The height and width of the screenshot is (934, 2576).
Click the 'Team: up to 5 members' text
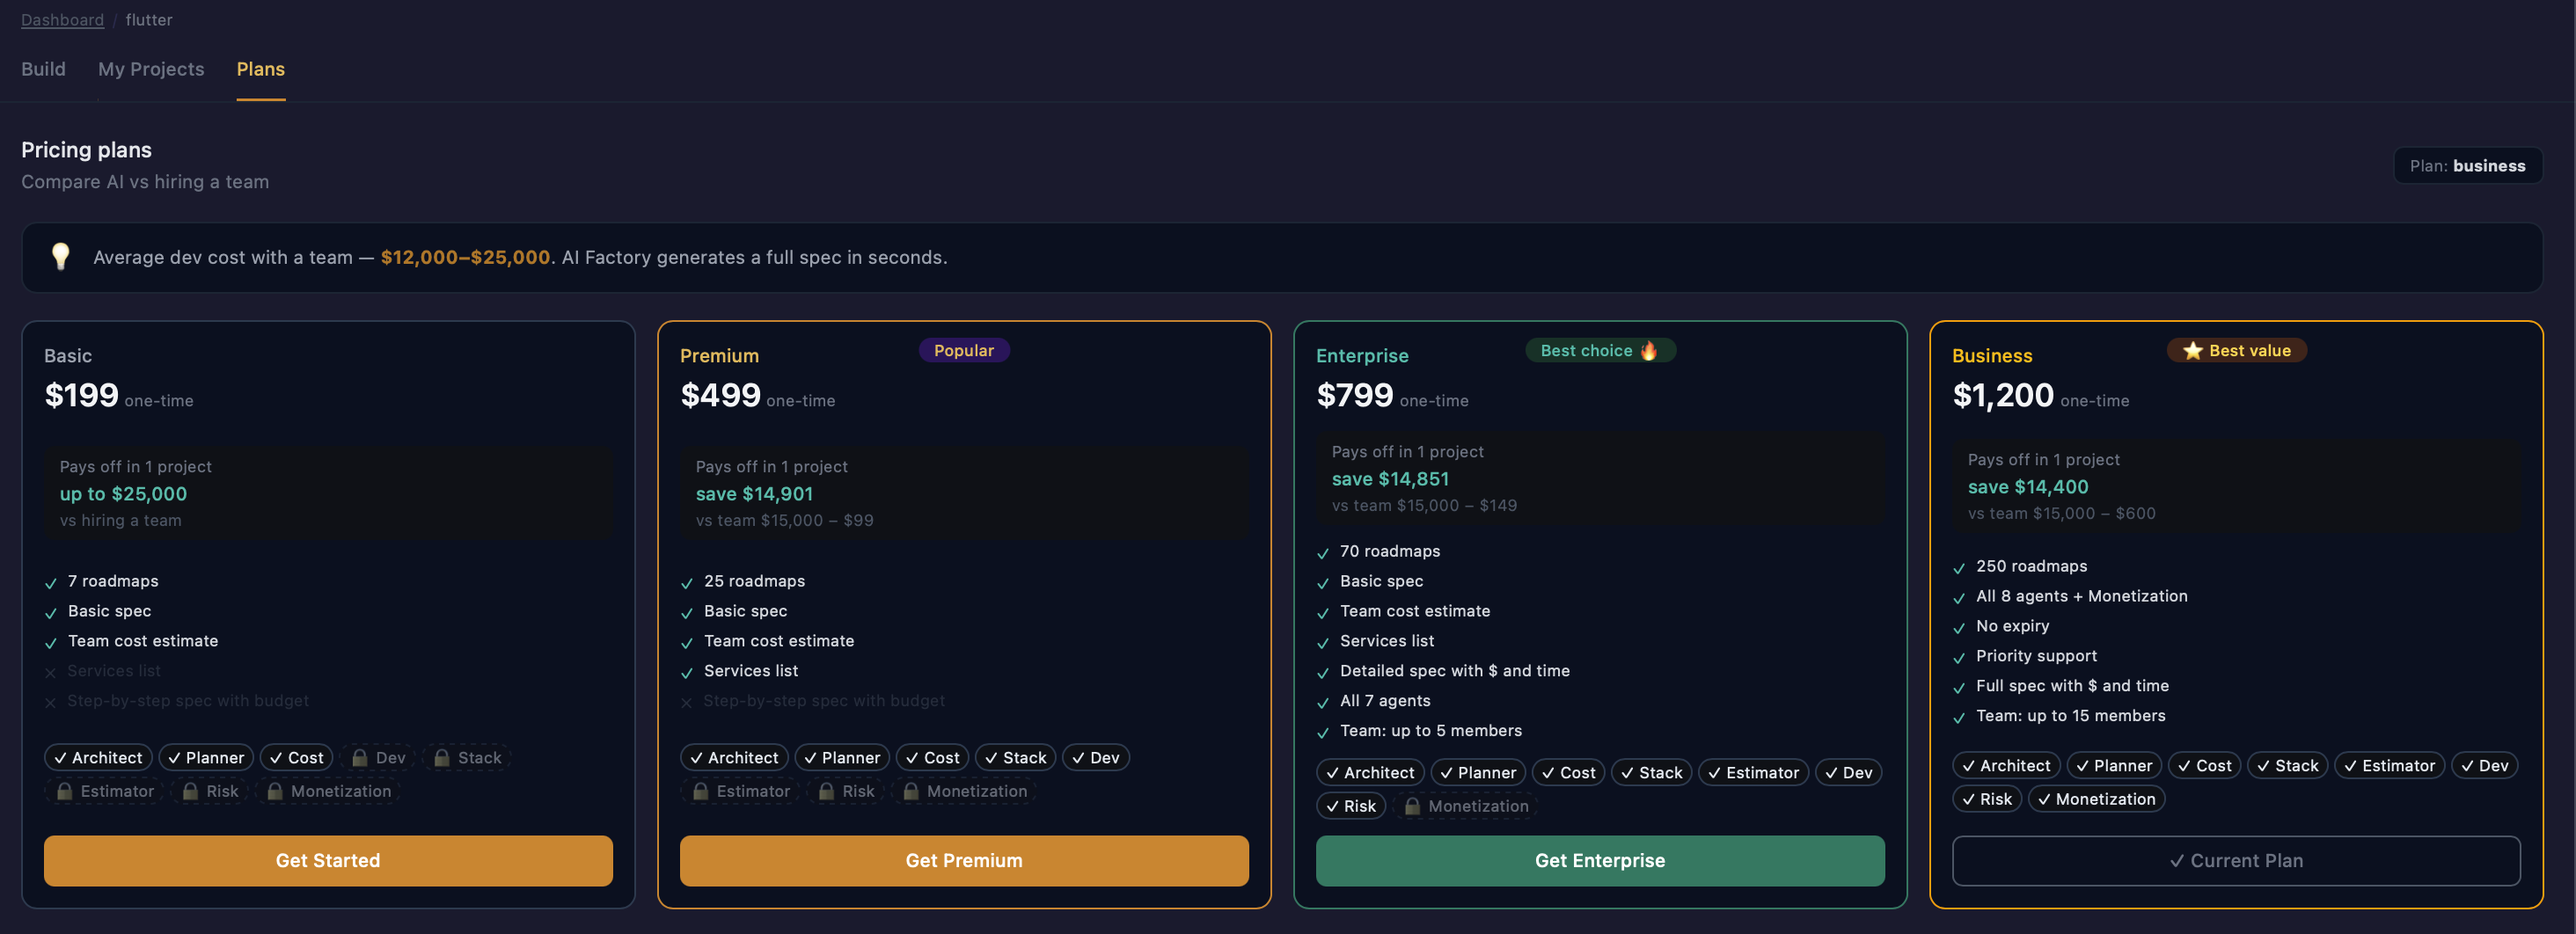1430,731
